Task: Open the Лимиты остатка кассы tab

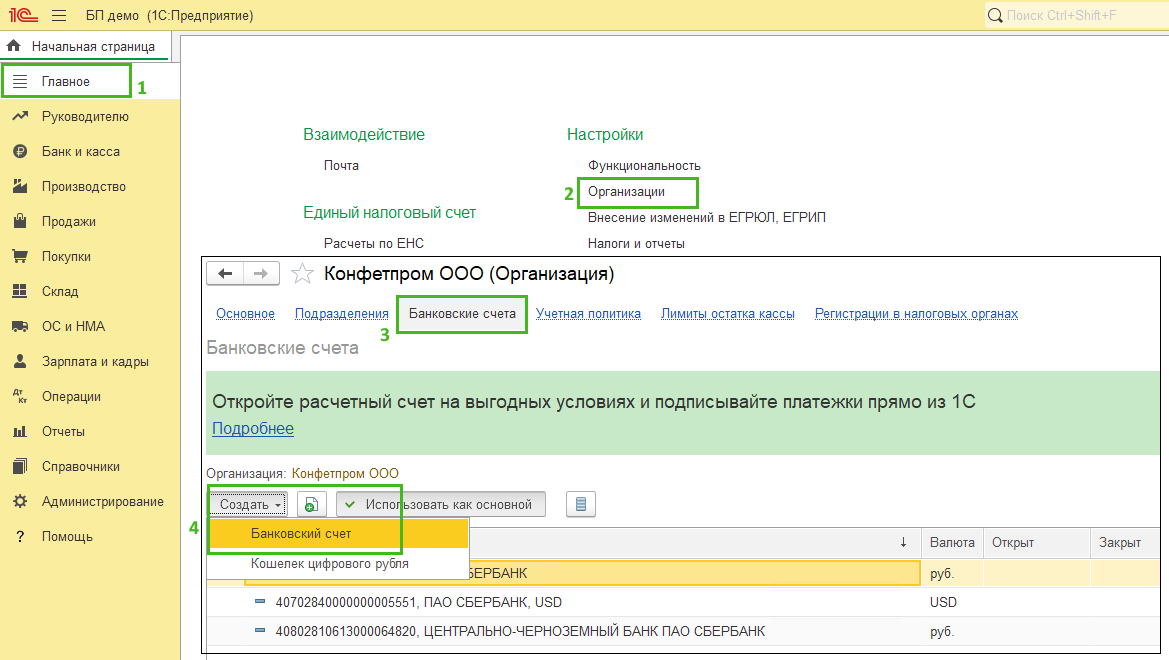Action: coord(728,314)
